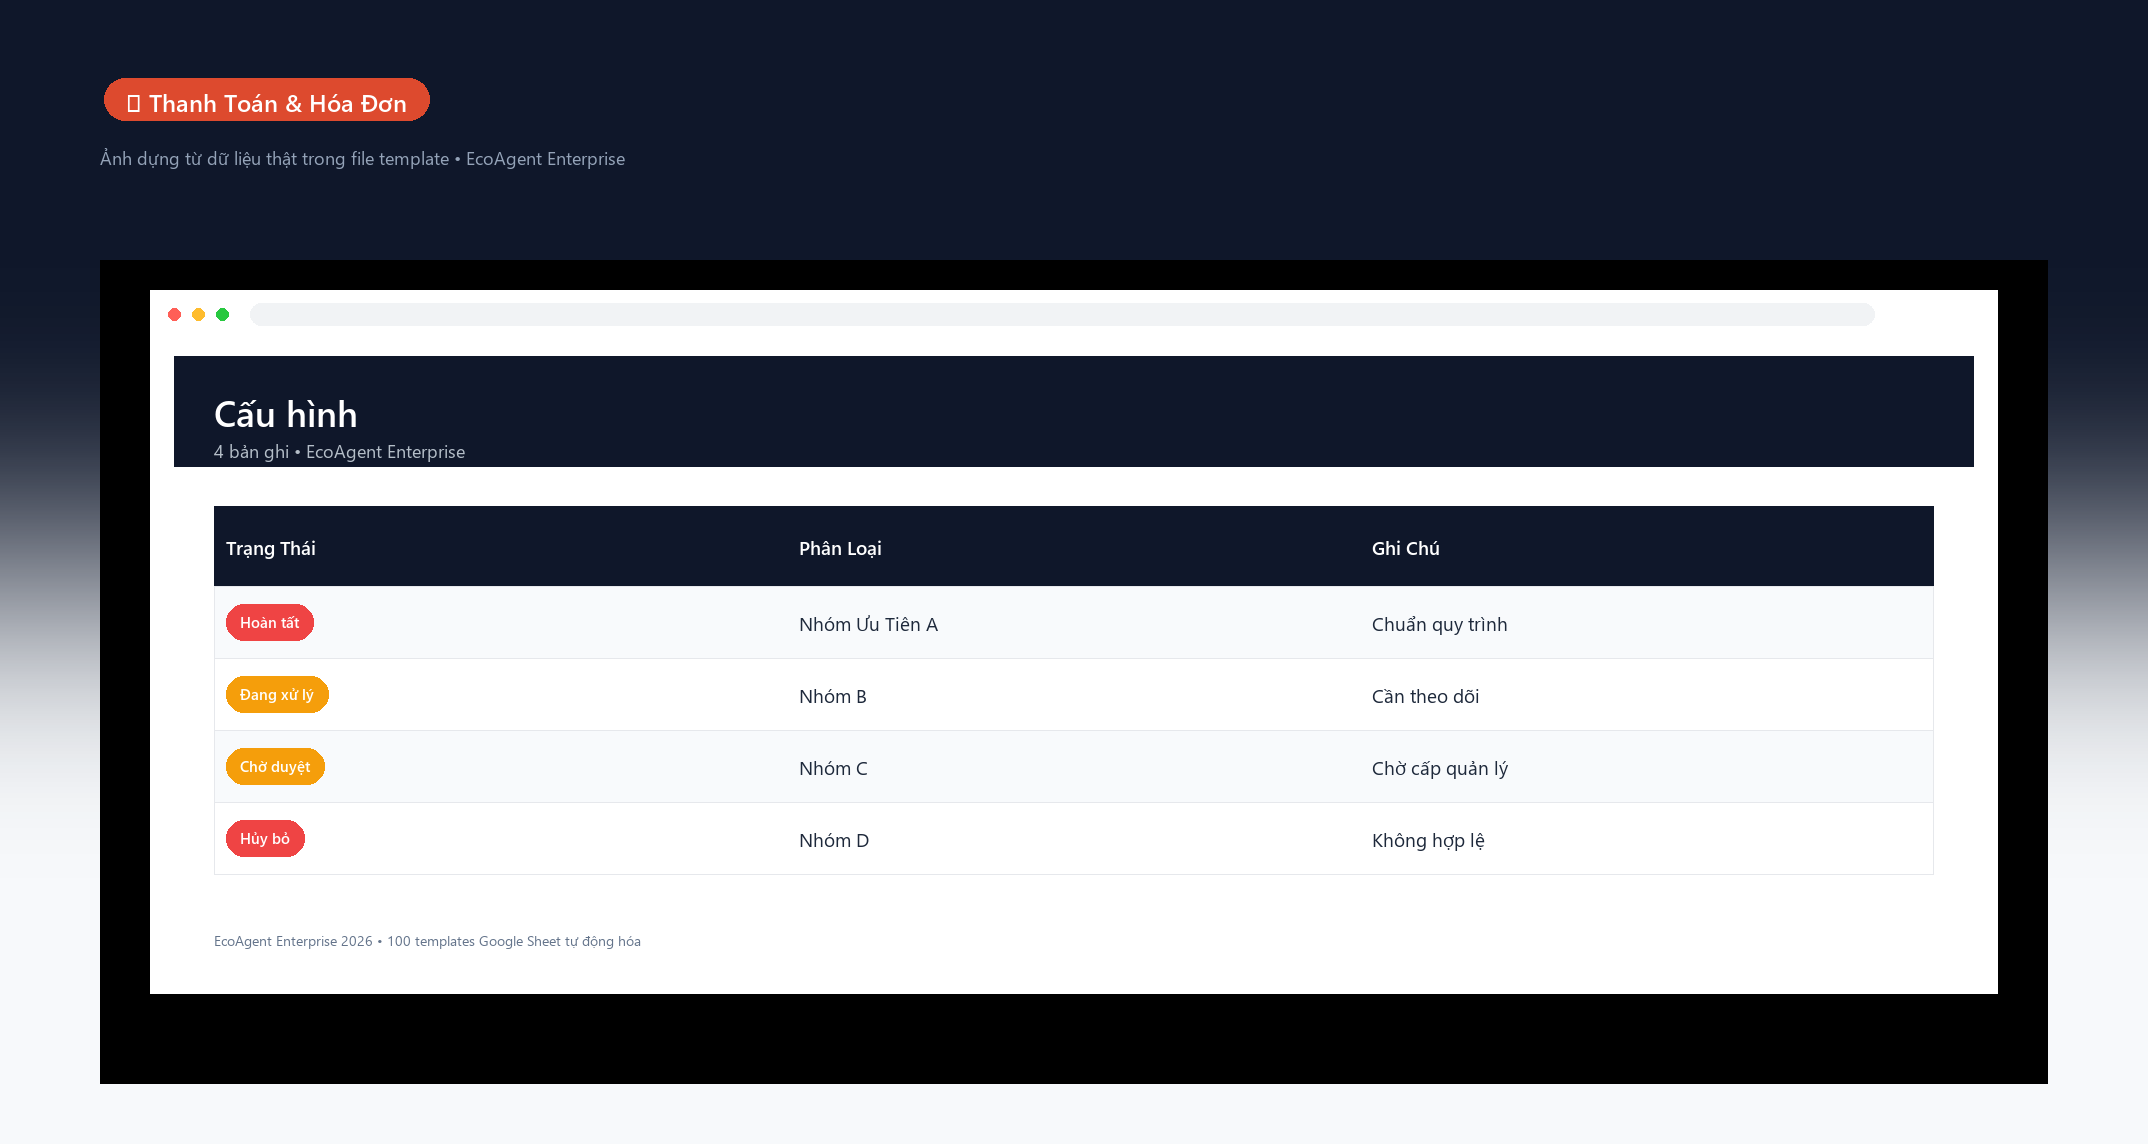Click the Chờ duyệt status badge

tap(275, 767)
